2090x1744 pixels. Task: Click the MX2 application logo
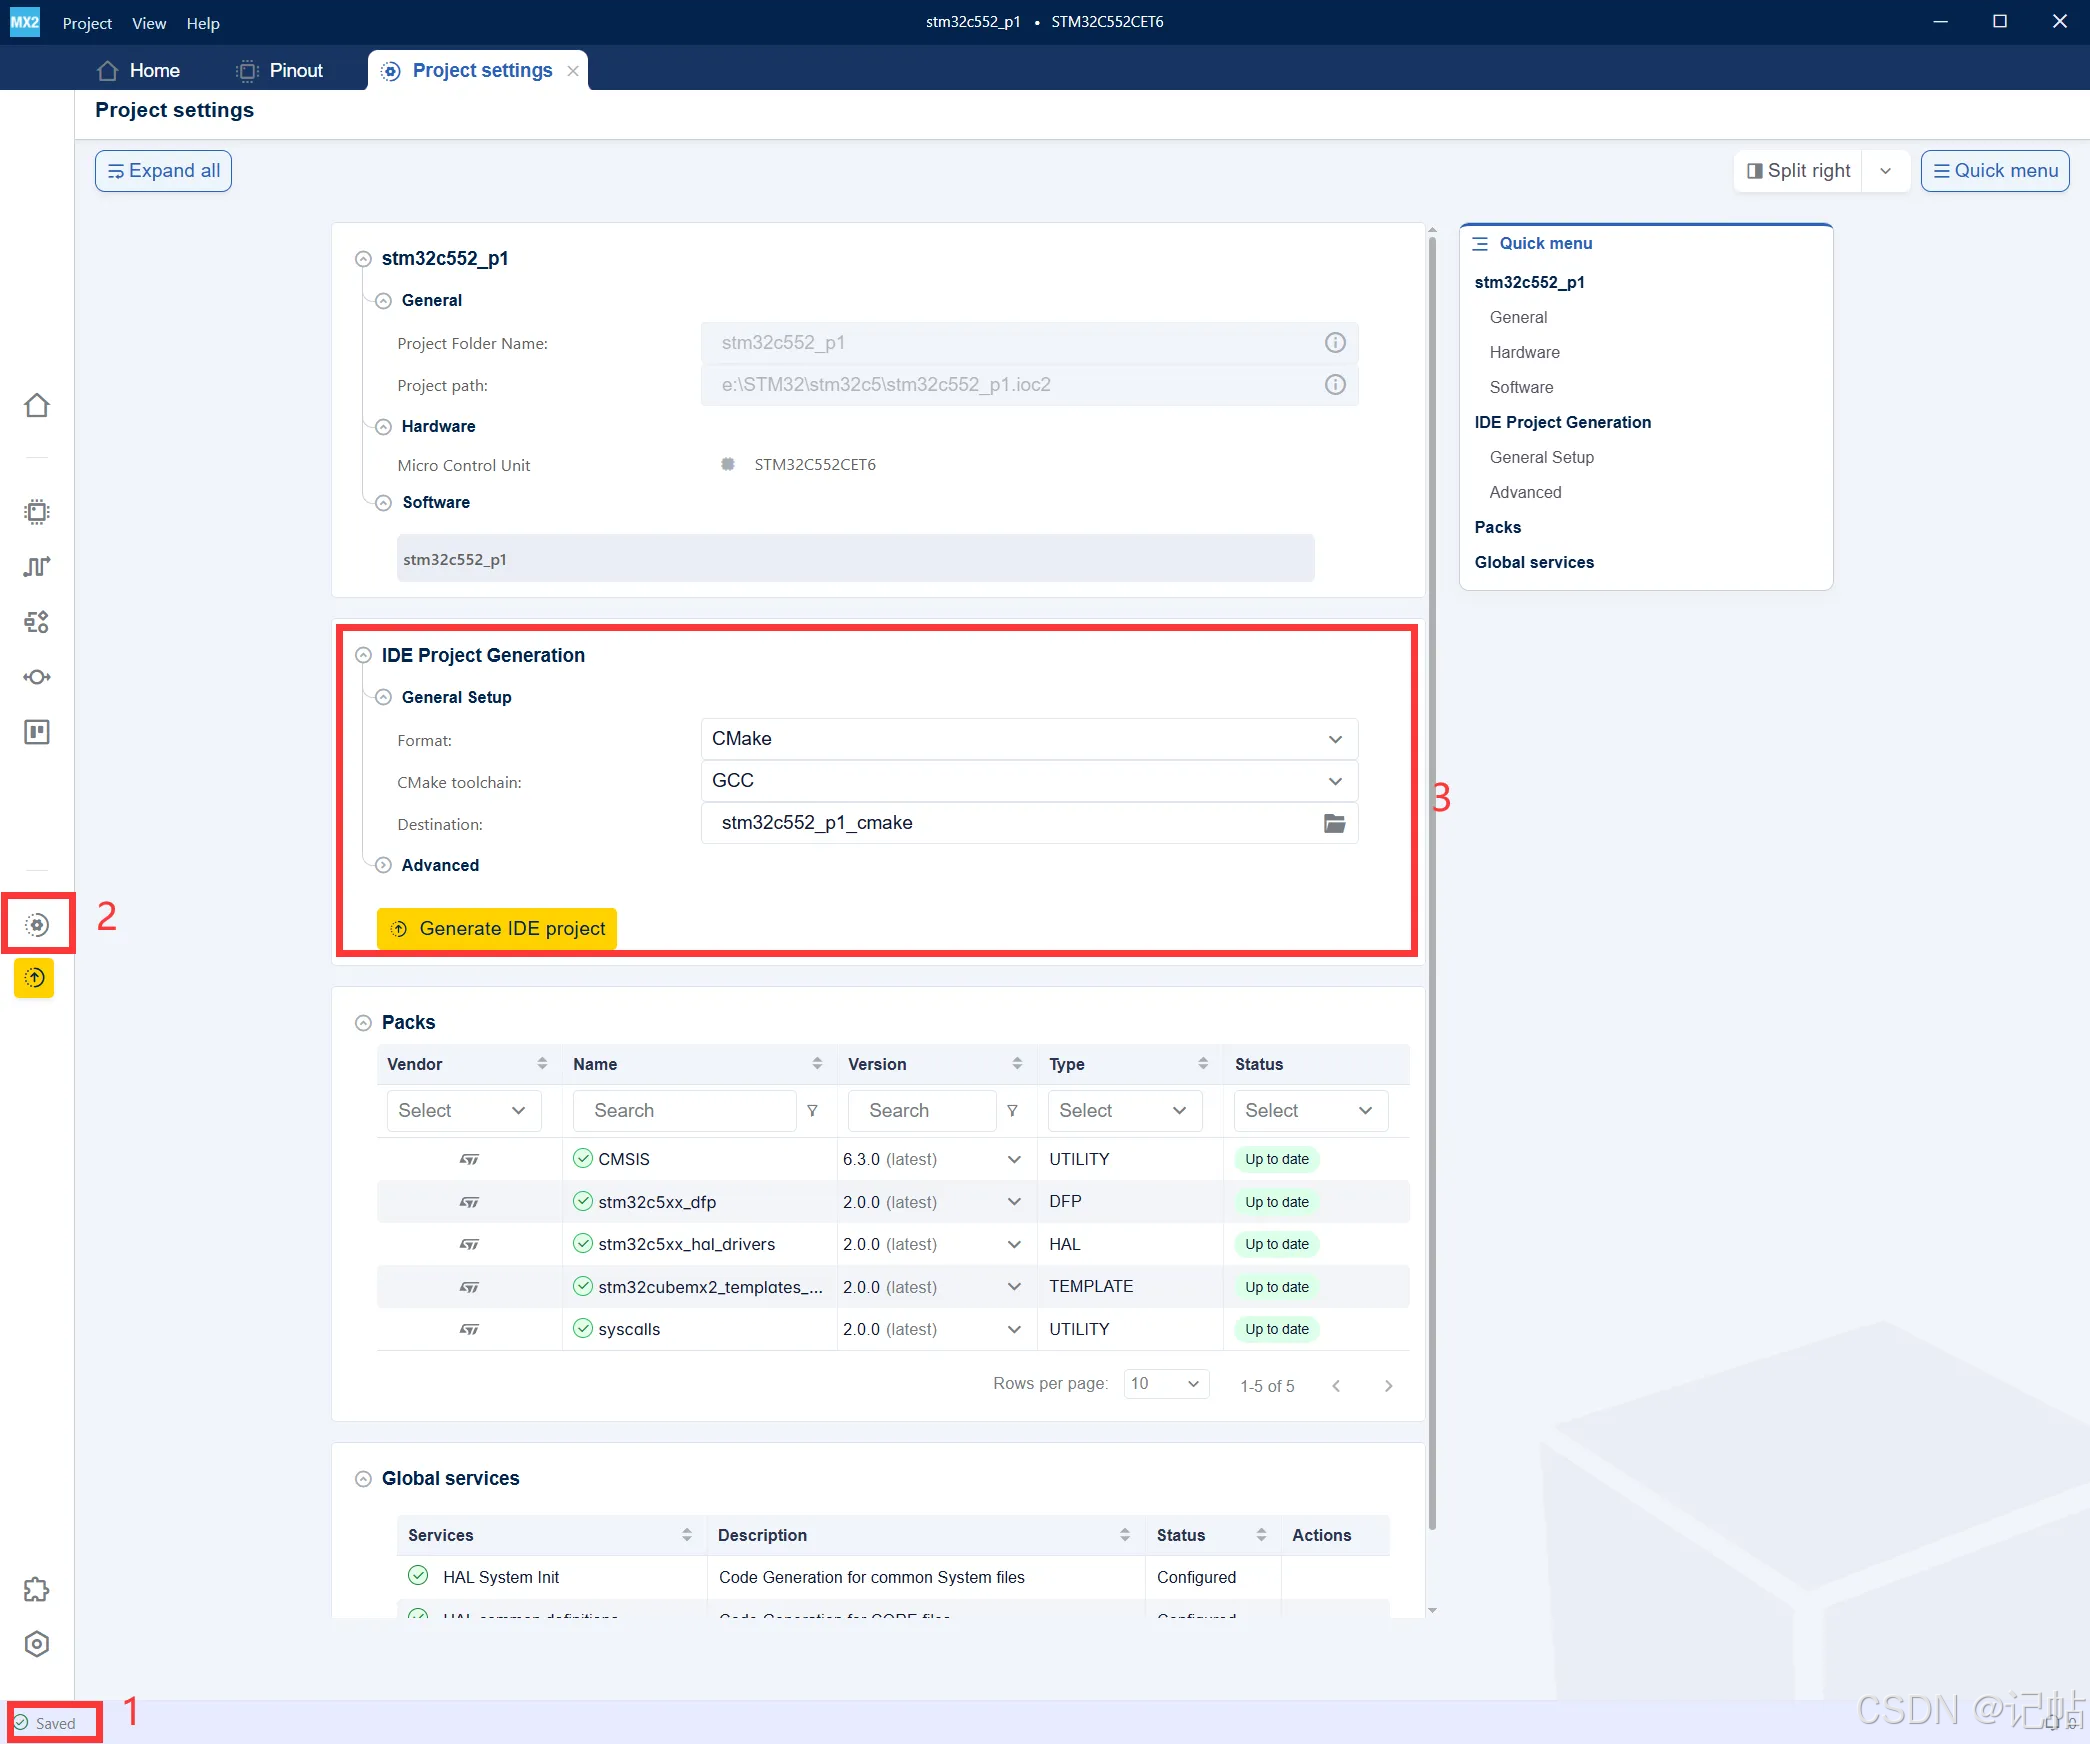[x=25, y=22]
